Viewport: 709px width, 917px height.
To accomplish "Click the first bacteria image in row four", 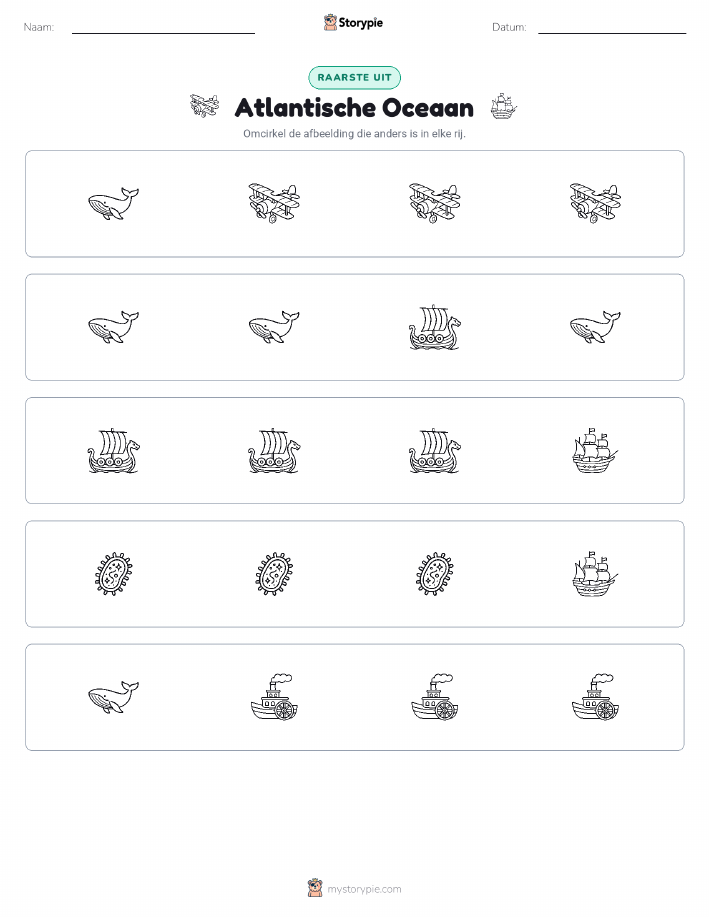I will 113,574.
